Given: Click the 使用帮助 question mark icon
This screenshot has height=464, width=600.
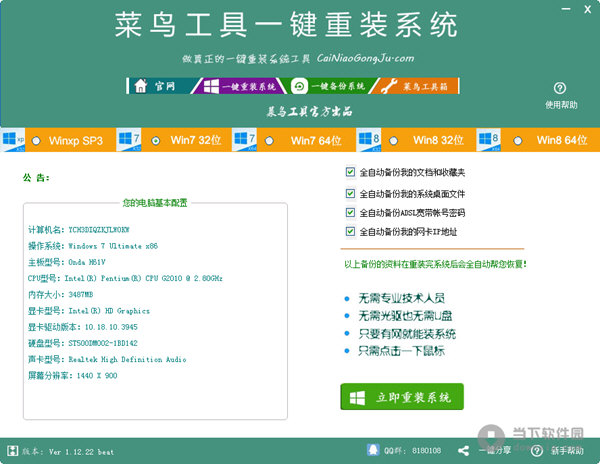Looking at the screenshot, I should 560,88.
